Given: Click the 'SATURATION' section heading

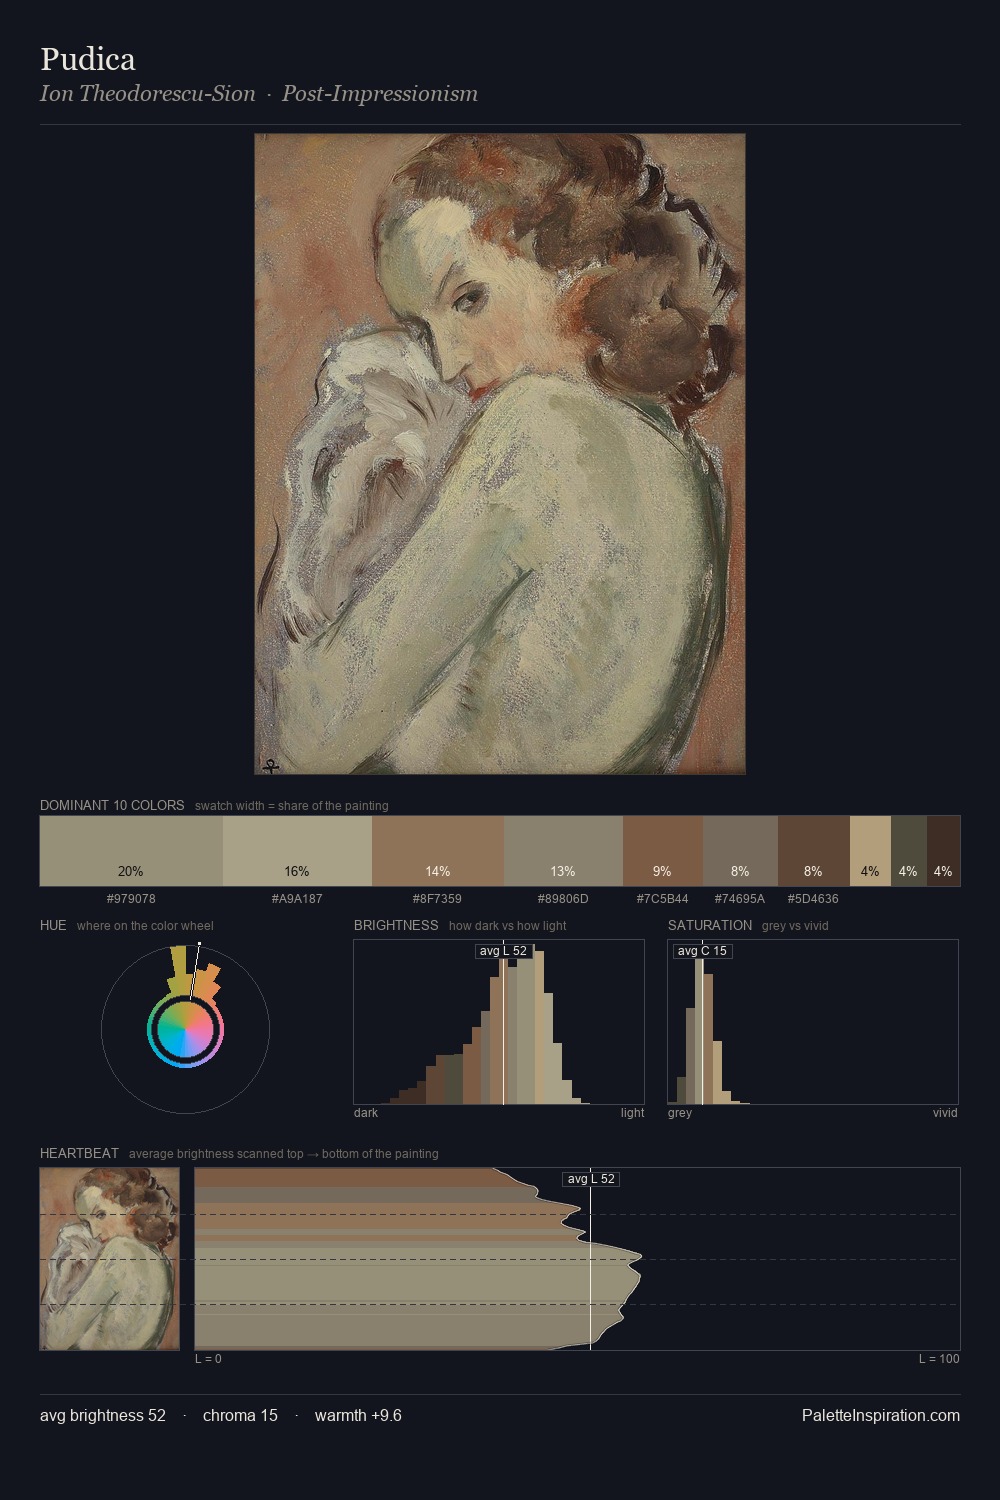Looking at the screenshot, I should 710,926.
